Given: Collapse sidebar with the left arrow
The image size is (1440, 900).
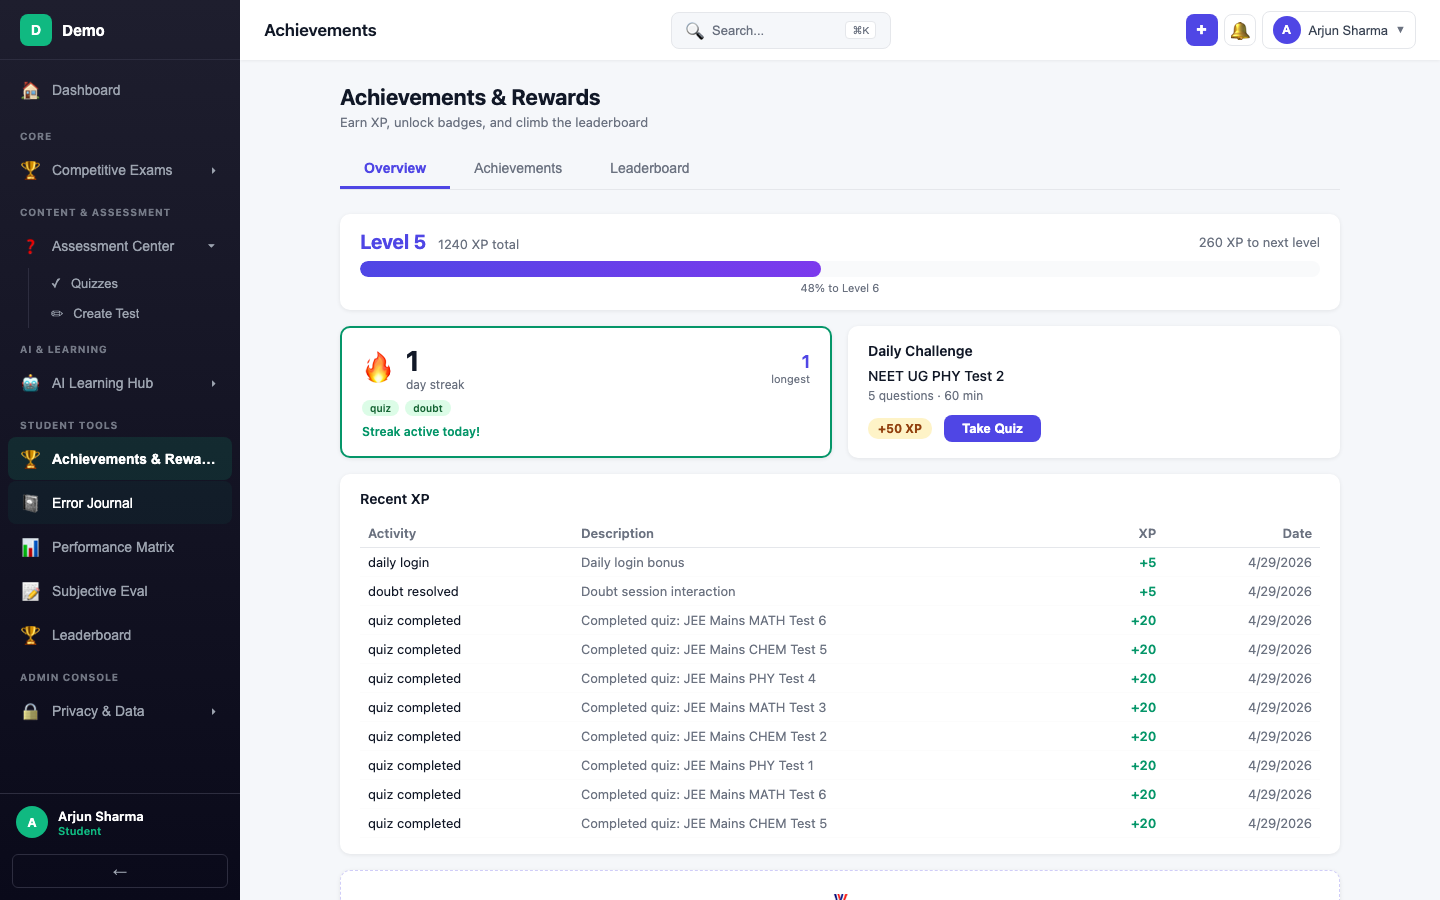Looking at the screenshot, I should [x=120, y=871].
